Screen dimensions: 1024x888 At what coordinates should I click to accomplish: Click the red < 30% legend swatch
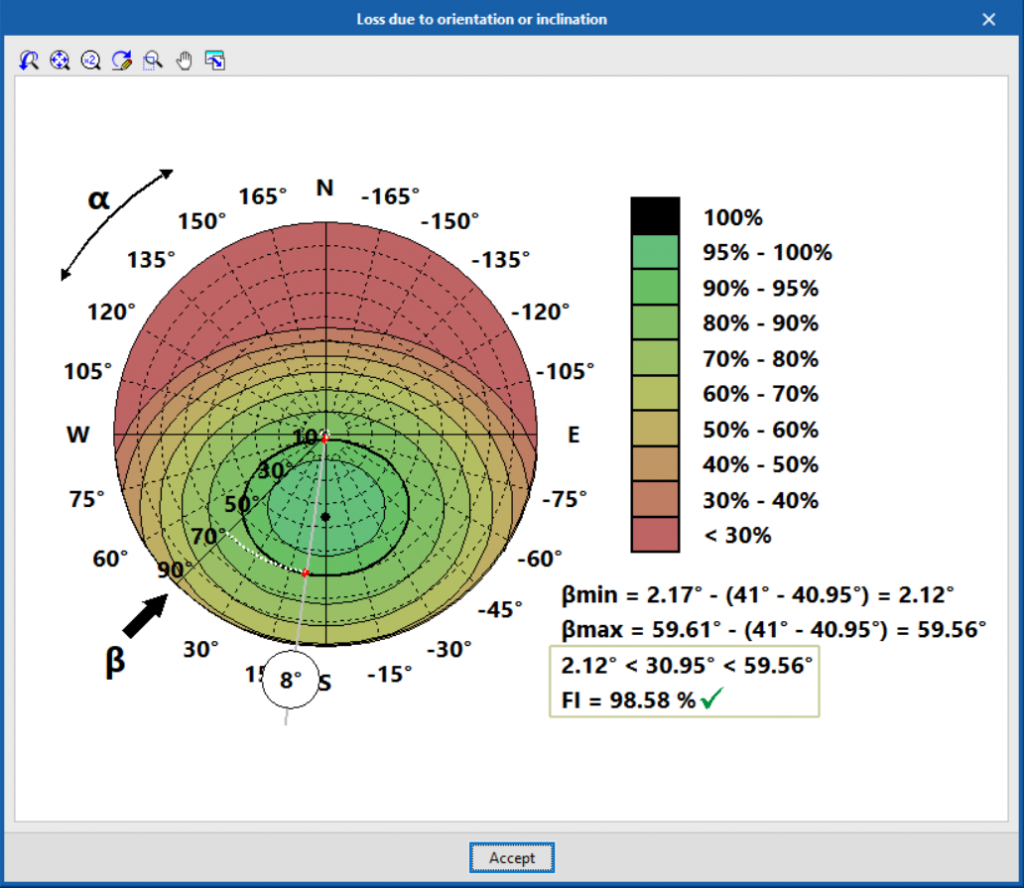point(655,535)
